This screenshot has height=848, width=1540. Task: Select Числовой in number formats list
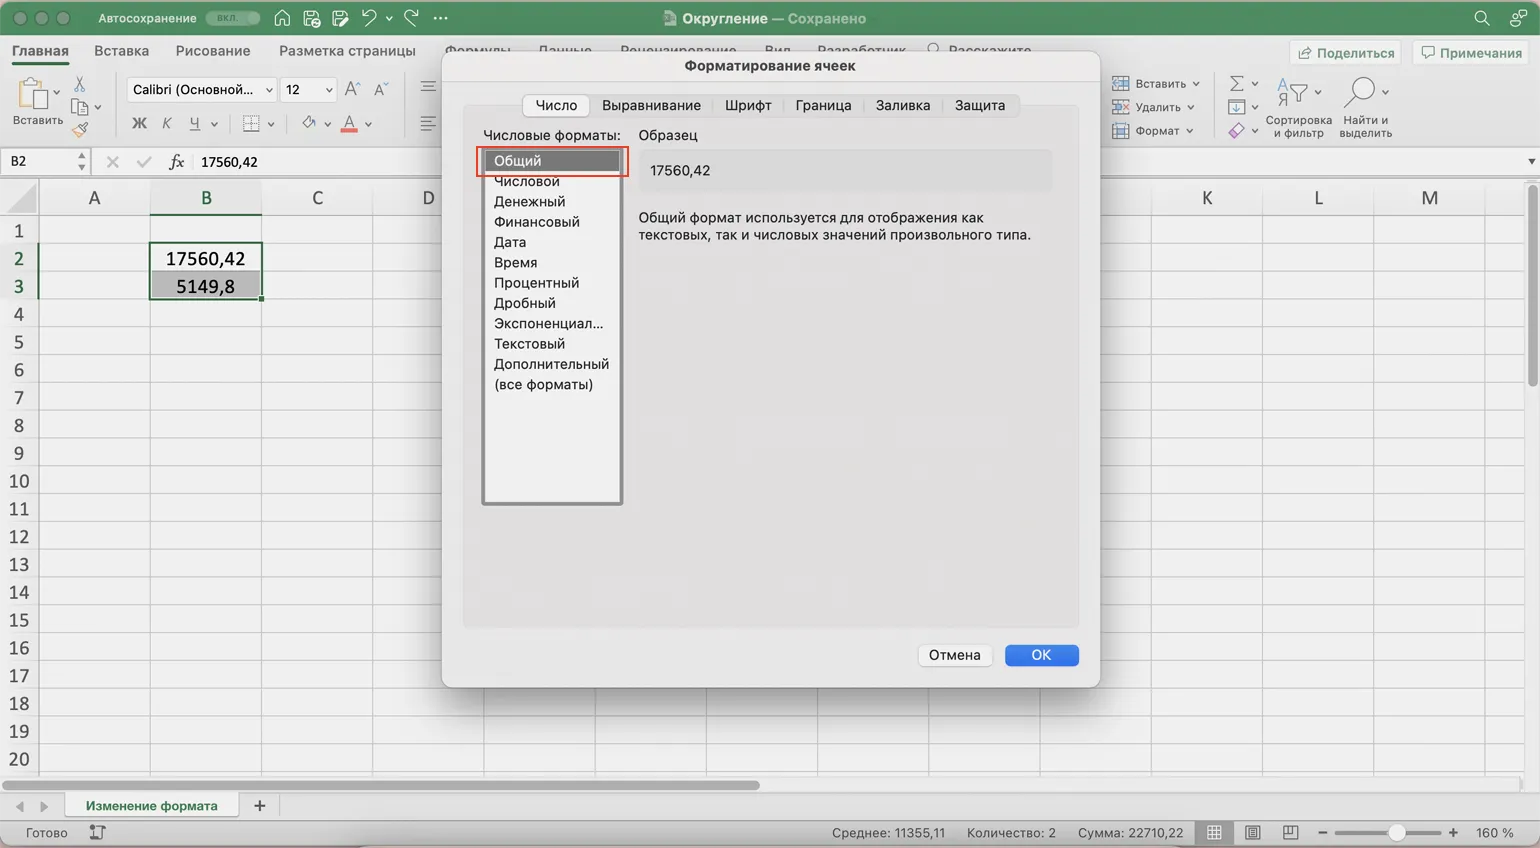[x=527, y=181]
